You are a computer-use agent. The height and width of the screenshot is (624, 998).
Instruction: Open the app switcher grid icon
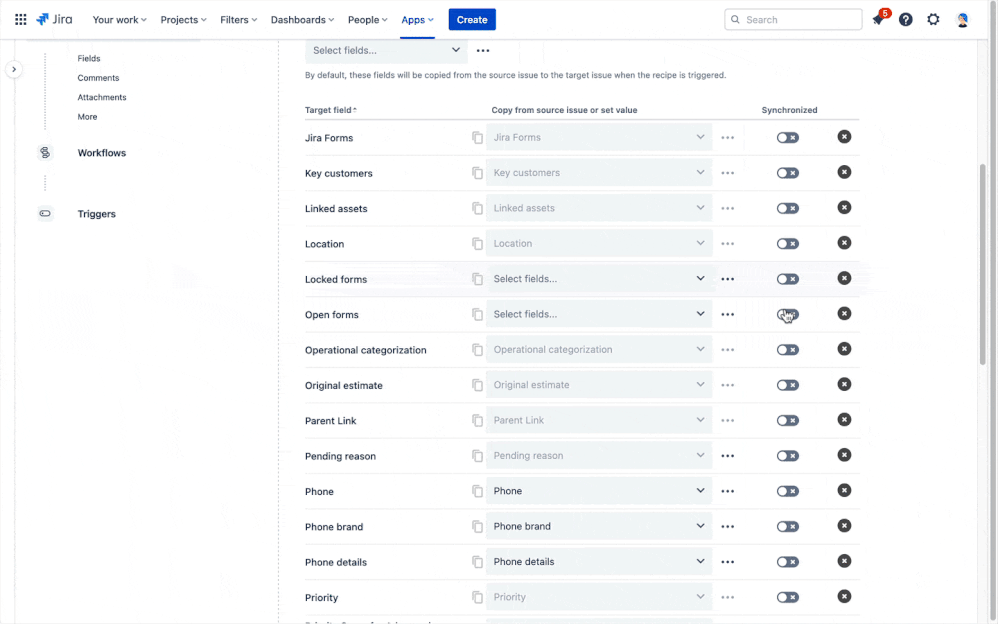(x=20, y=19)
